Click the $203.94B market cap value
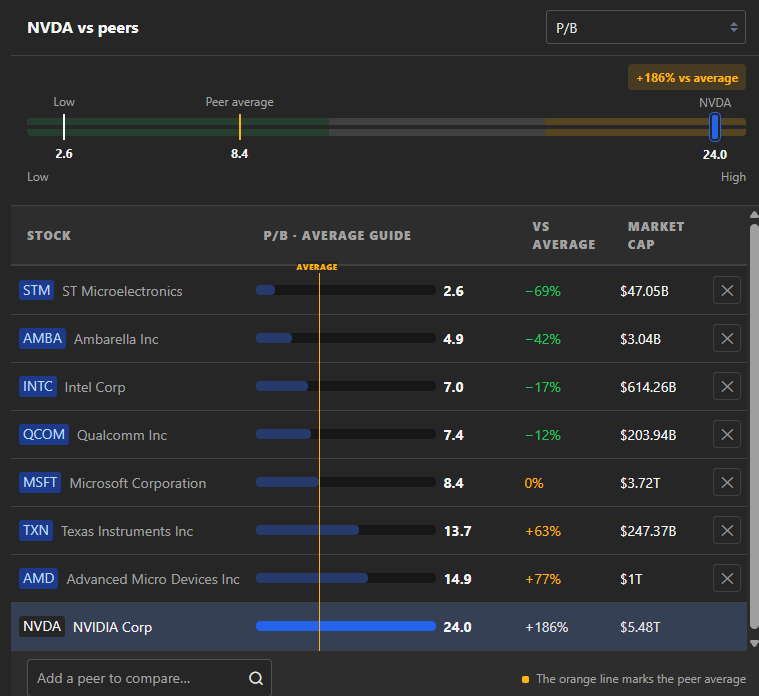This screenshot has height=696, width=759. tap(648, 435)
